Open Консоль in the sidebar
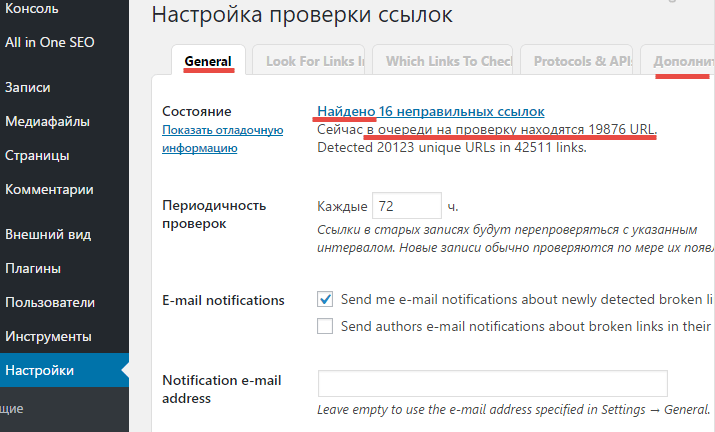Screen dimensions: 715x432 32,9
